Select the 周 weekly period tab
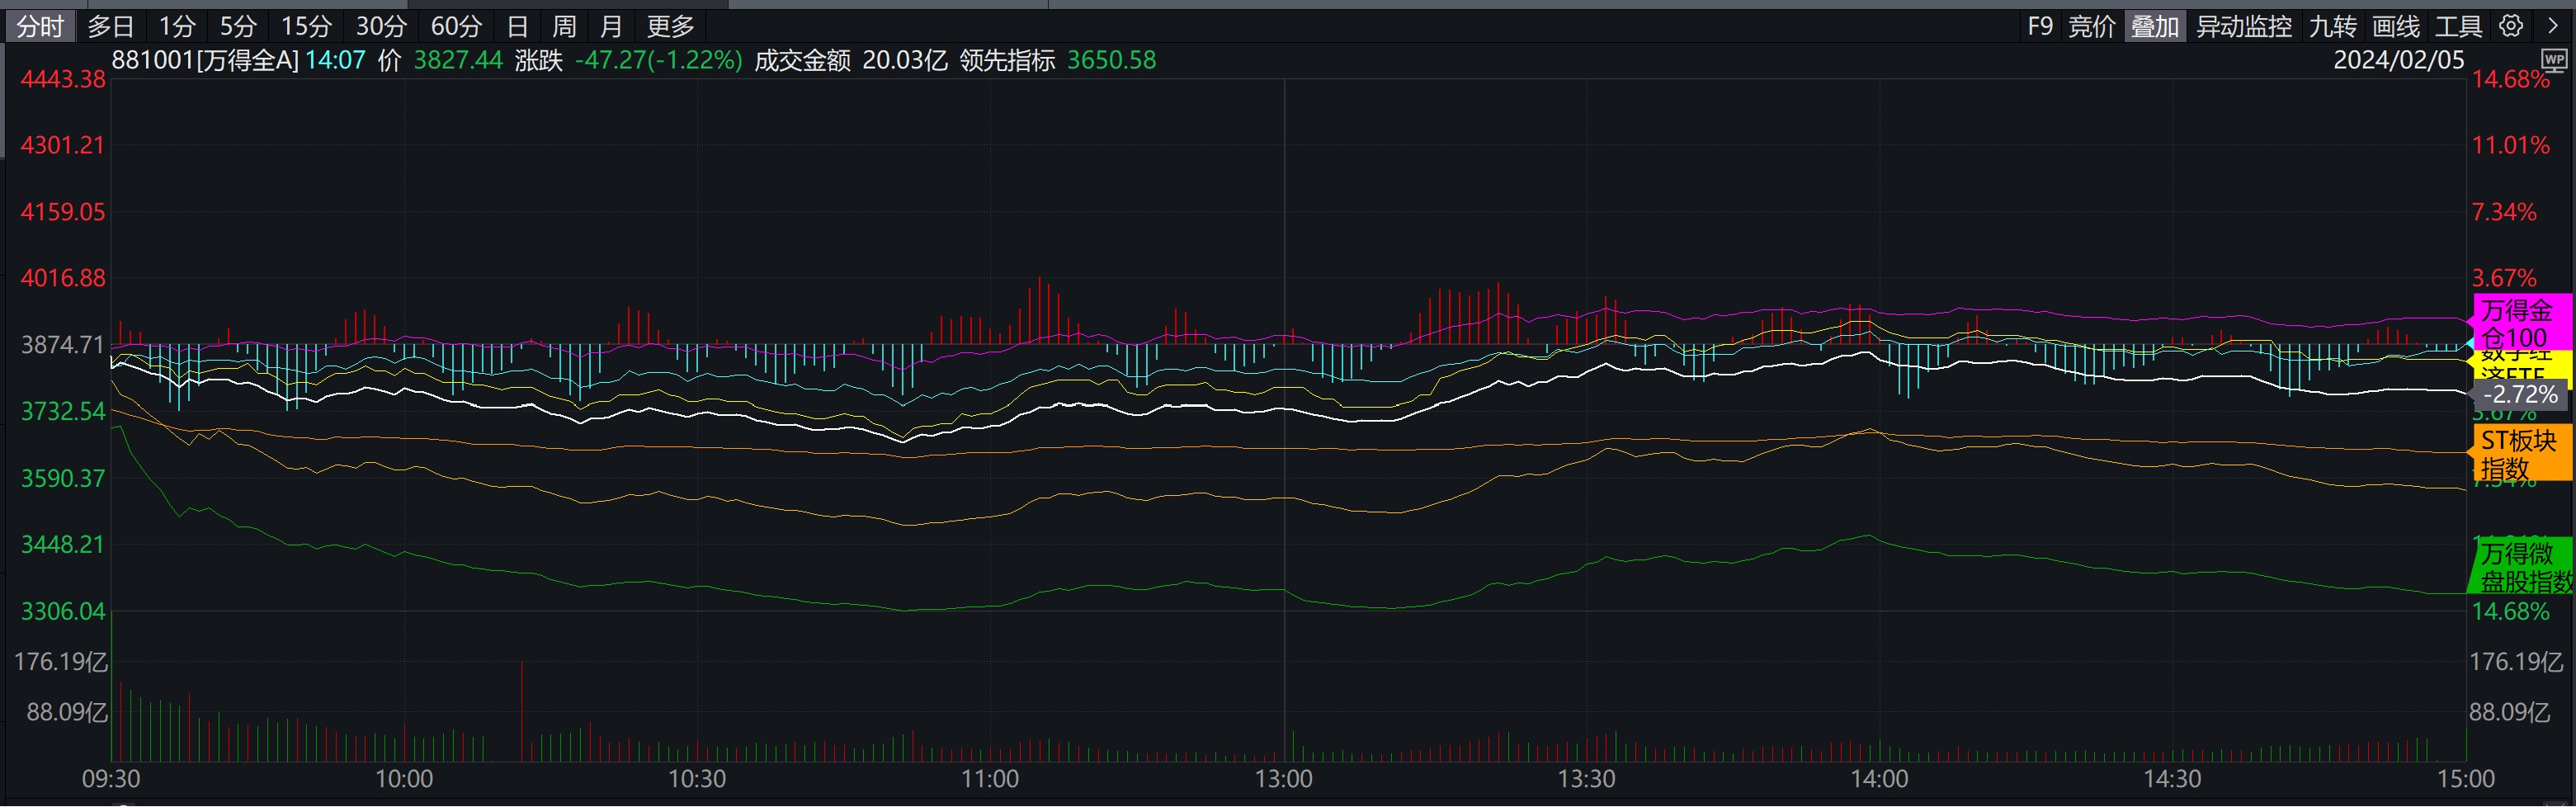This screenshot has height=807, width=2576. click(x=564, y=26)
